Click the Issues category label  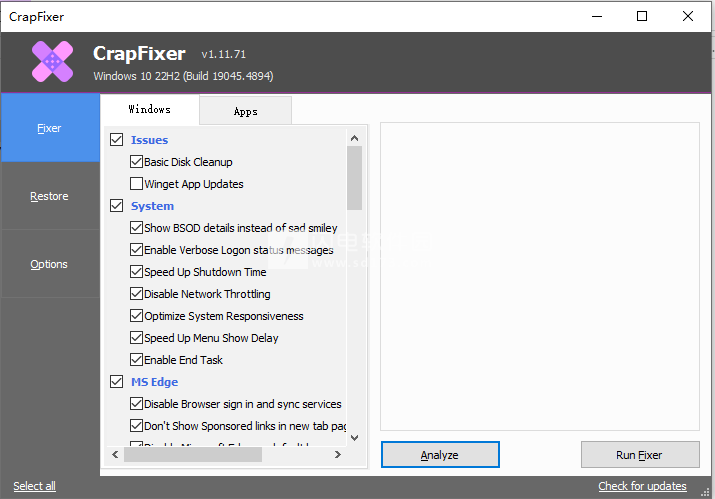point(150,140)
